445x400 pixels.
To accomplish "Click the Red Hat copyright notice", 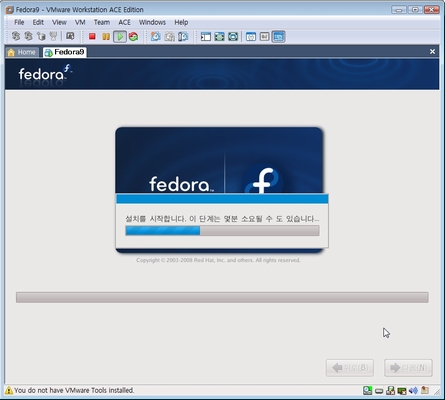I will [x=218, y=260].
